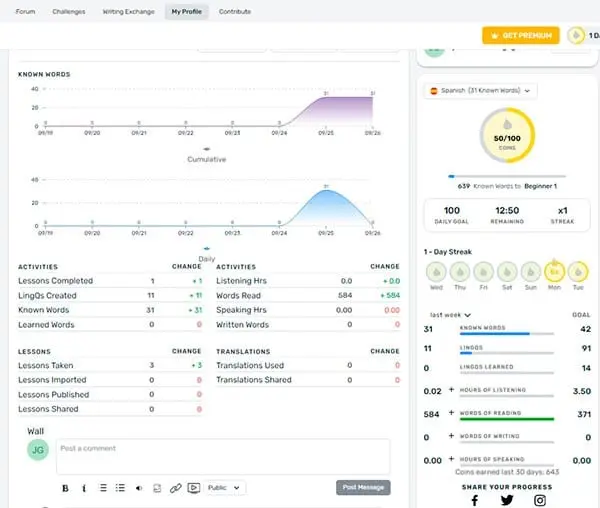Click Coins earned last 30 days text
Screen dimensions: 600x508
507,472
